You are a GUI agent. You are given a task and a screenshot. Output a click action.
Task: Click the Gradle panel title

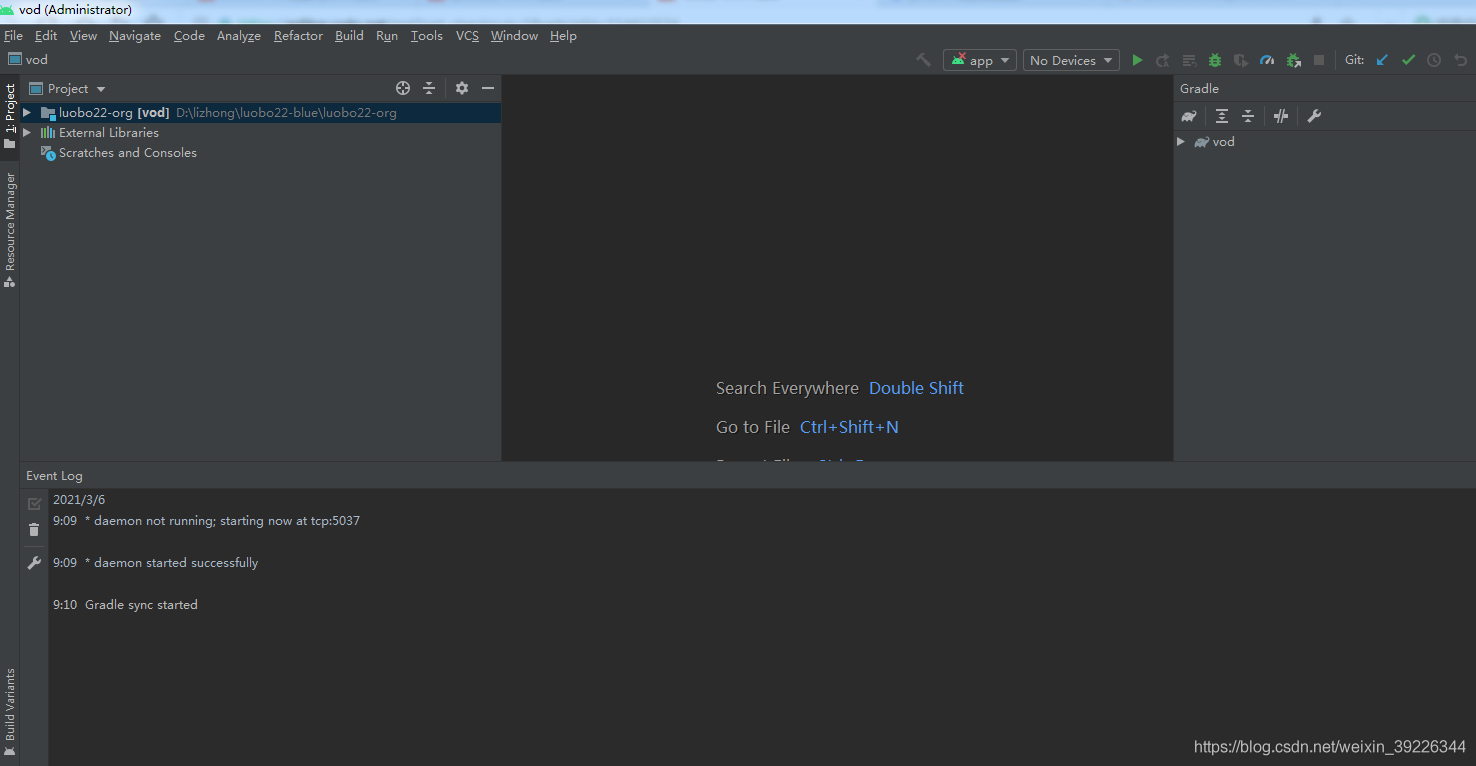click(x=1199, y=89)
